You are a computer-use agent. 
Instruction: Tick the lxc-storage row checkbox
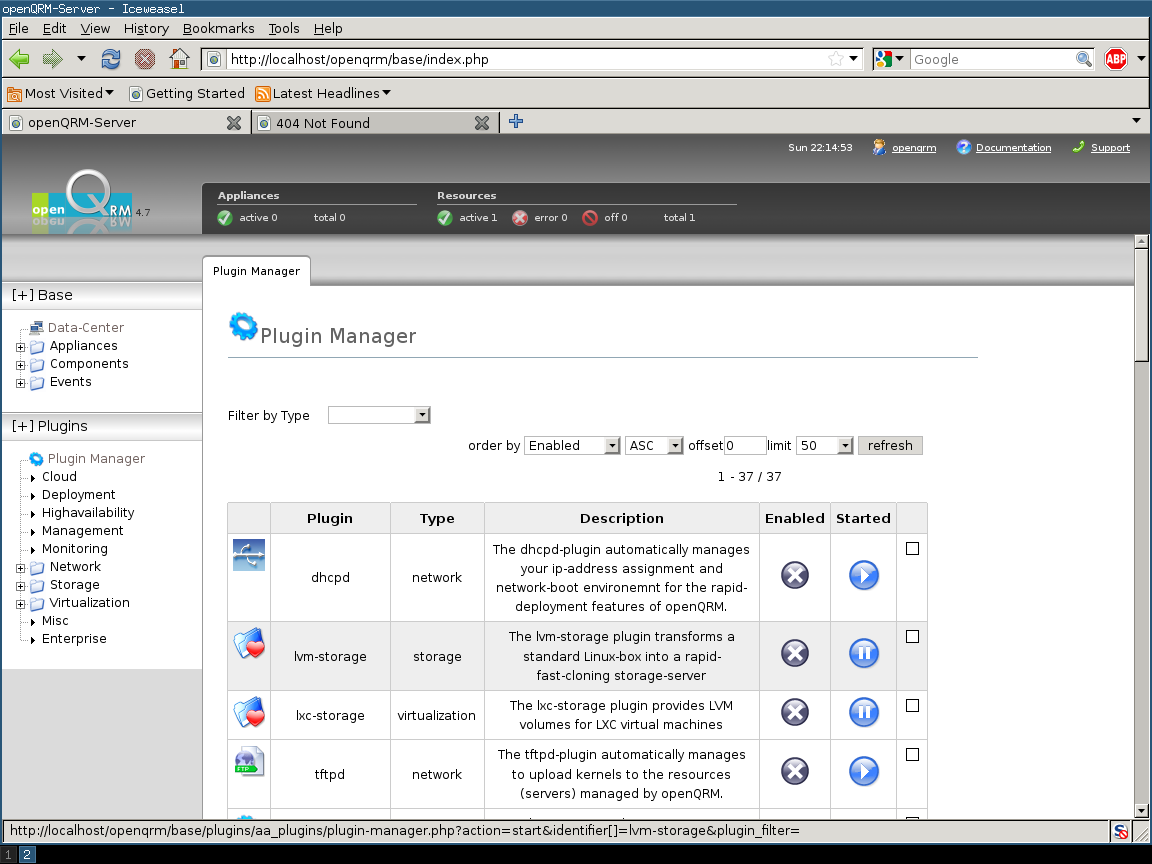click(912, 706)
